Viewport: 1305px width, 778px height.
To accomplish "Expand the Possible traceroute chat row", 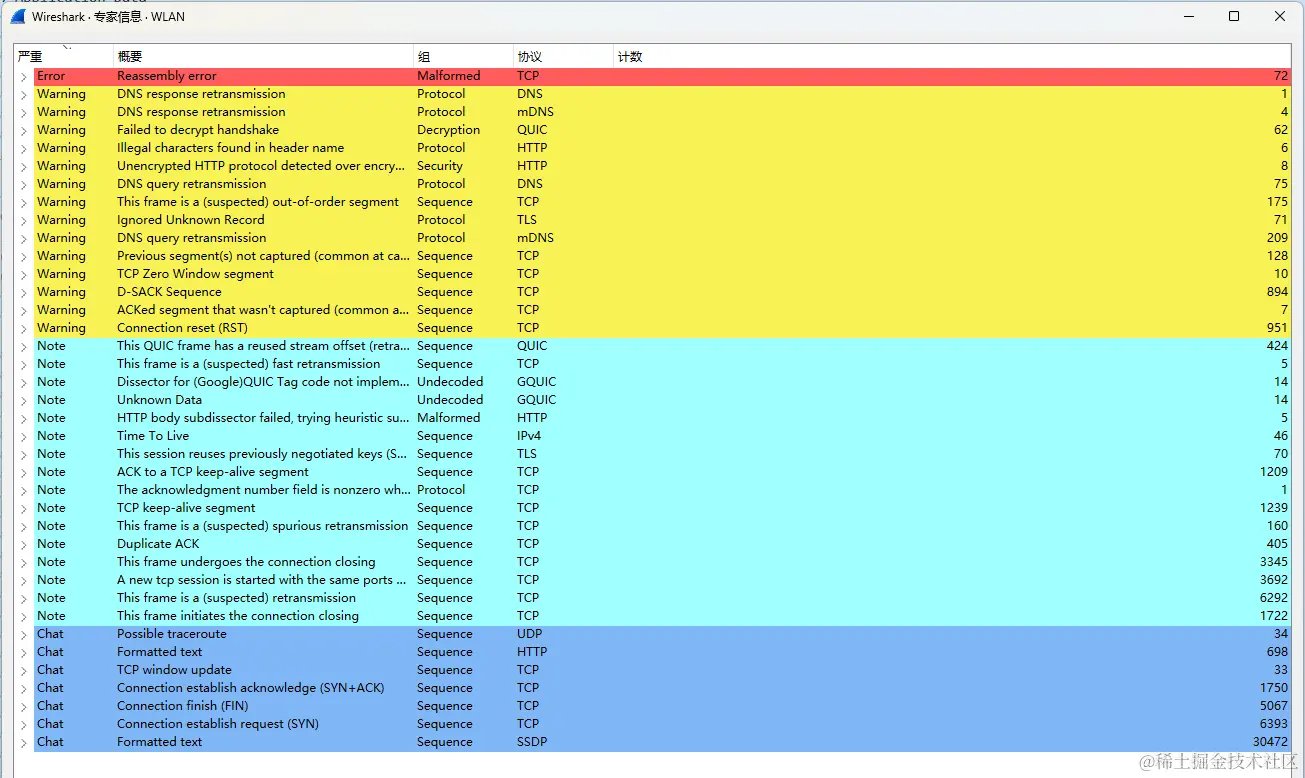I will tap(23, 634).
